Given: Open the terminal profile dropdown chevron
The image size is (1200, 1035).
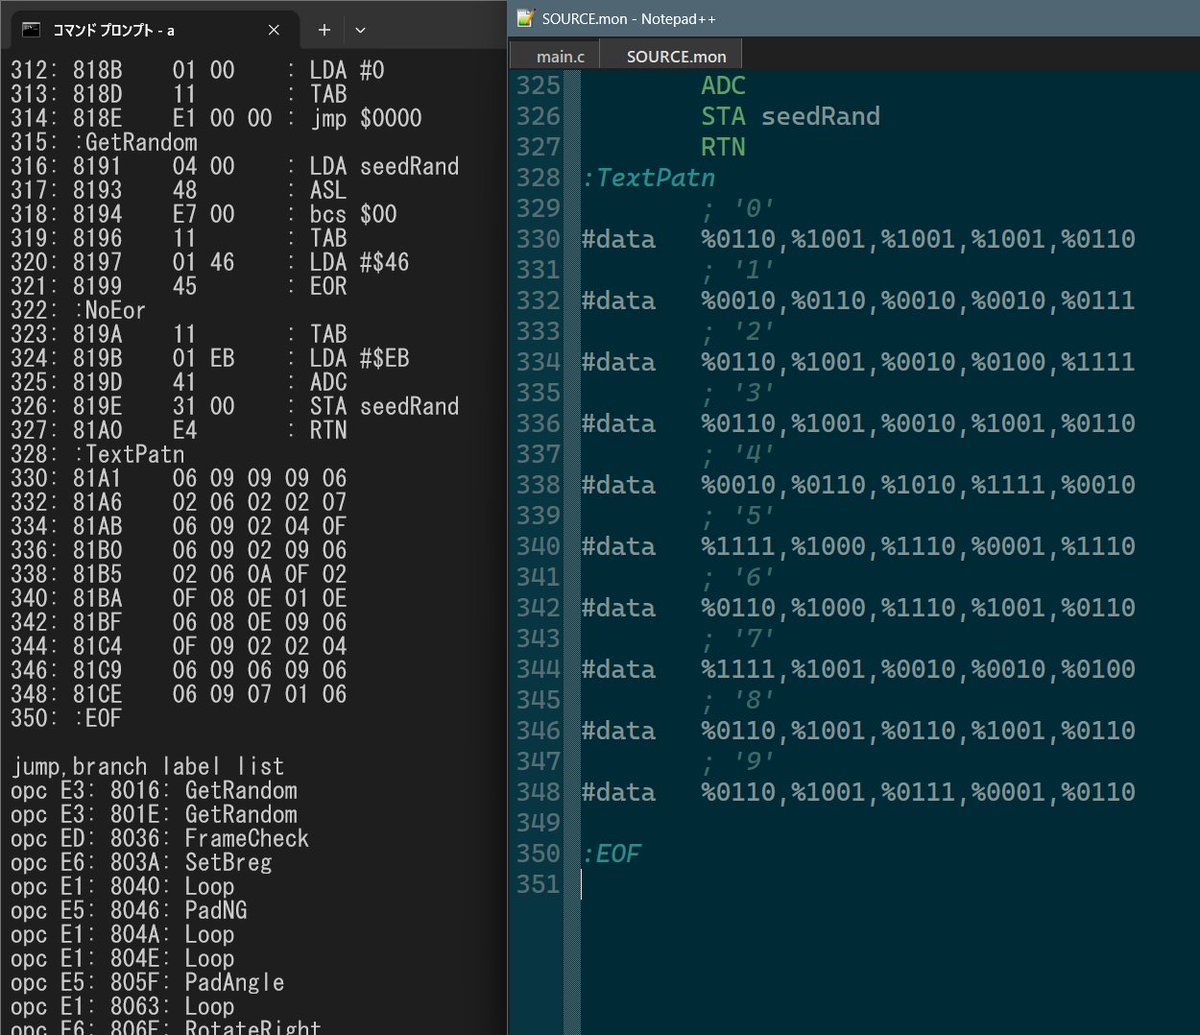Looking at the screenshot, I should point(360,30).
